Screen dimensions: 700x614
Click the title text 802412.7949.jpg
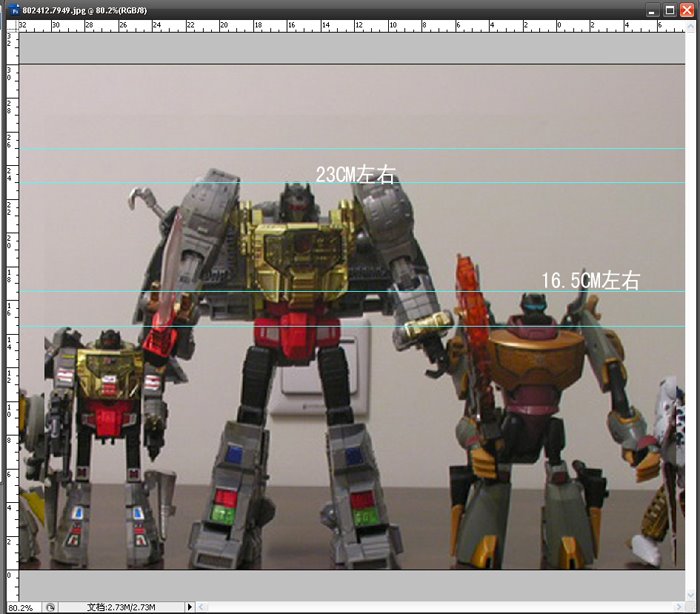pyautogui.click(x=54, y=10)
